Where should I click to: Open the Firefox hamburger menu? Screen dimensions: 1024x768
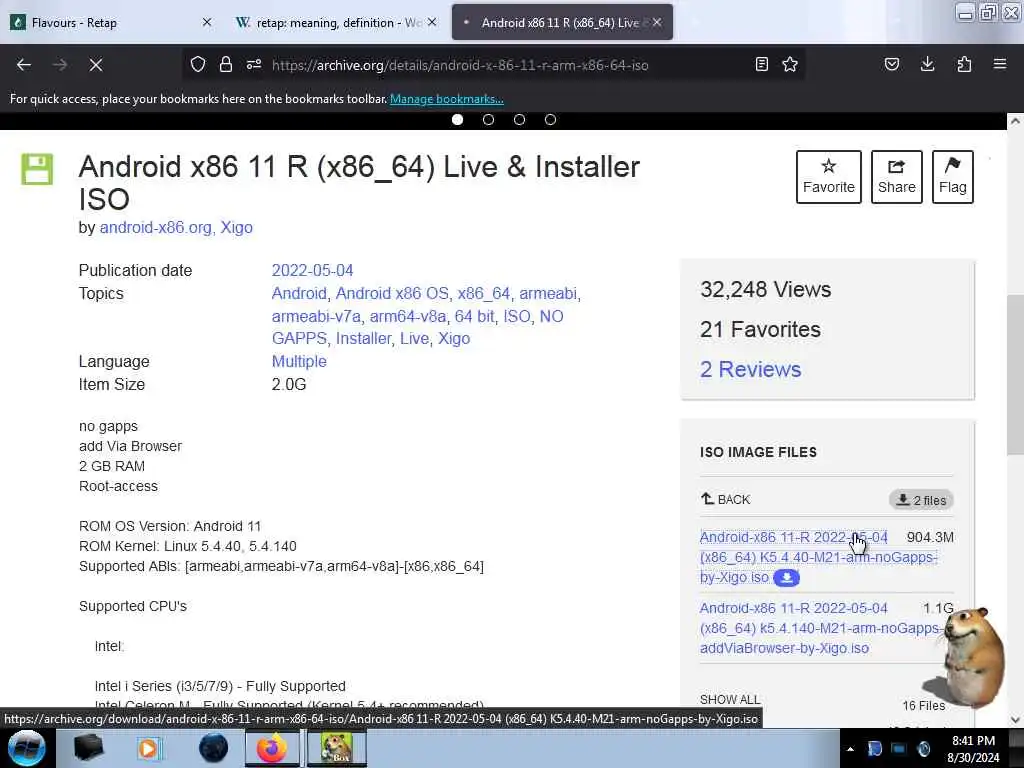click(1000, 64)
